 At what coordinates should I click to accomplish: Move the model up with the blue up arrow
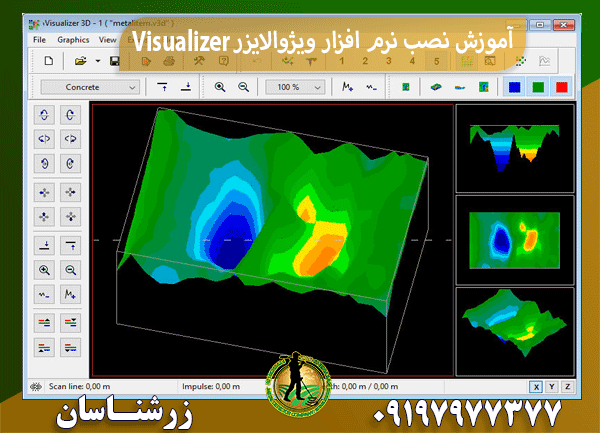(44, 217)
